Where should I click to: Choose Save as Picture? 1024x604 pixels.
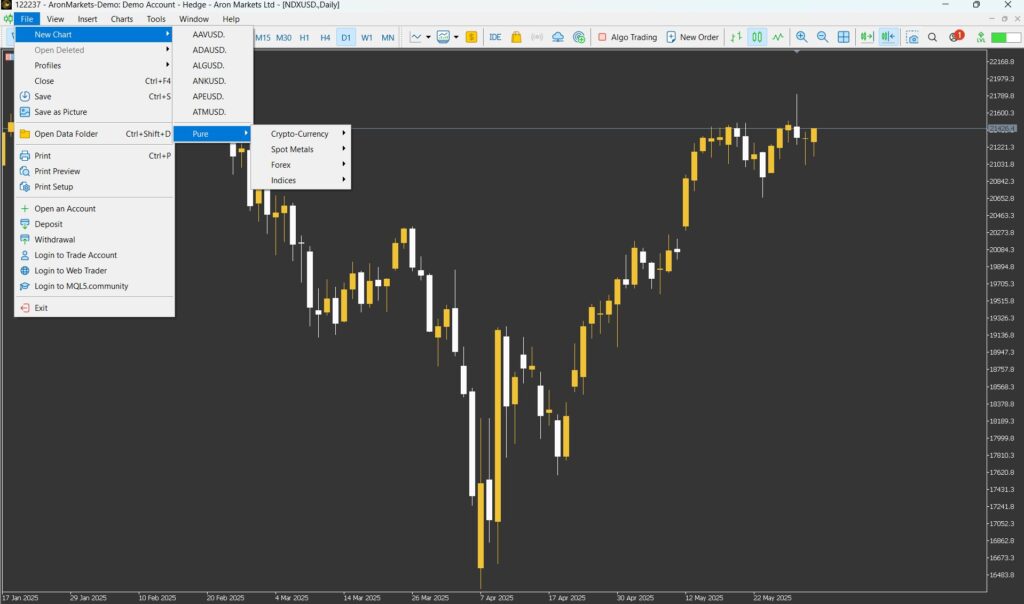(94, 112)
